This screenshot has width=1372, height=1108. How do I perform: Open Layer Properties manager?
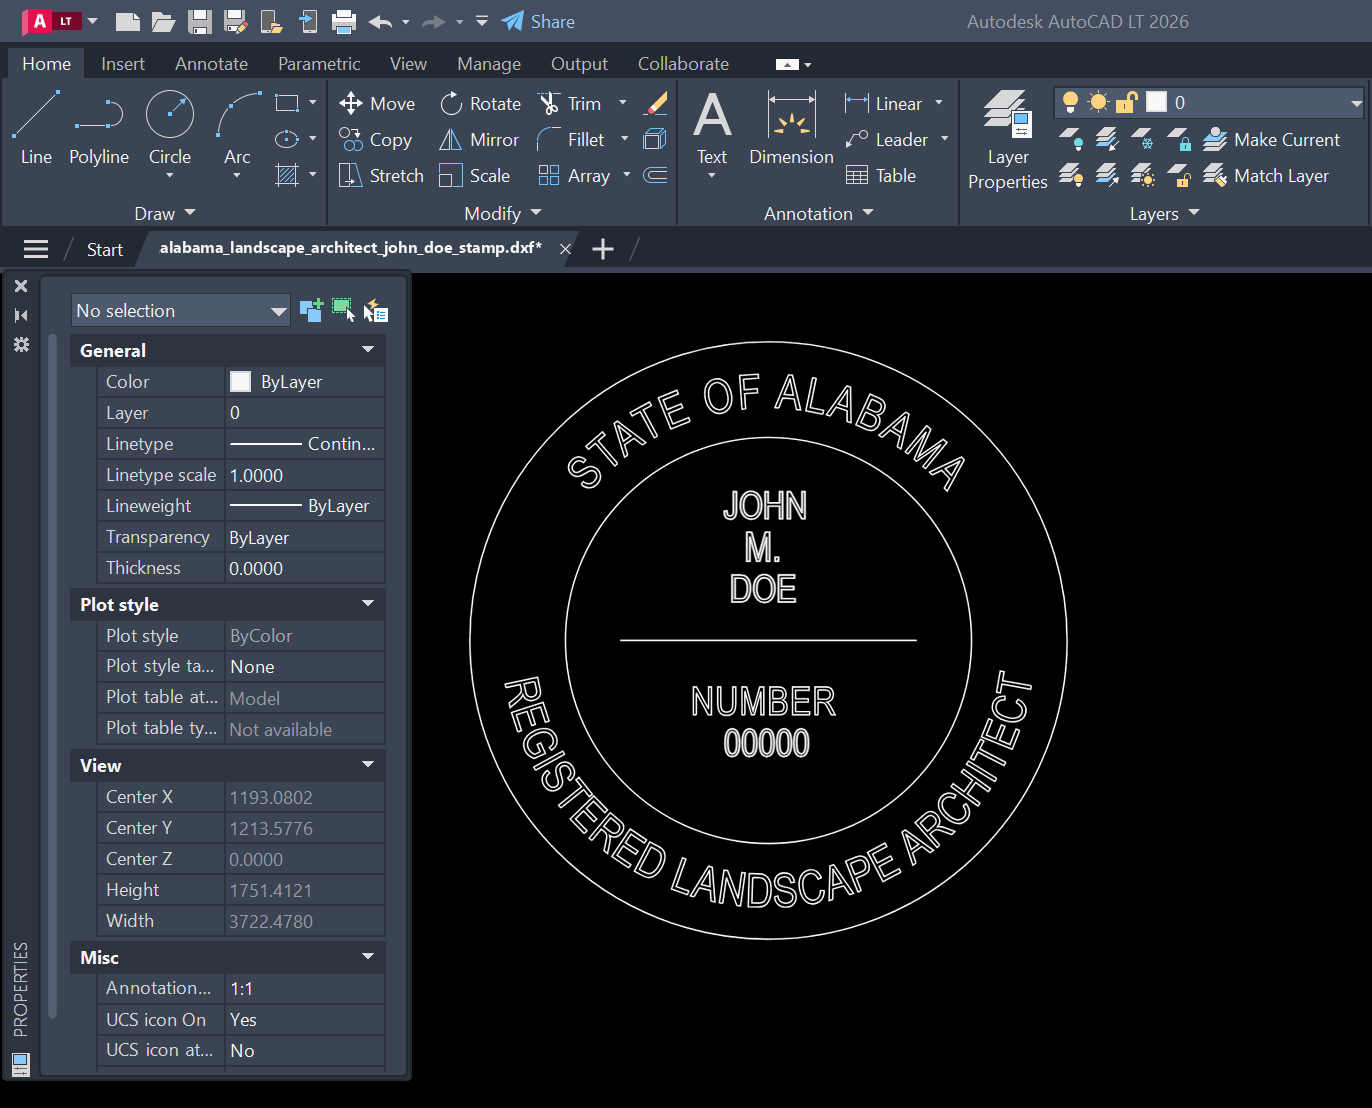tap(1007, 140)
